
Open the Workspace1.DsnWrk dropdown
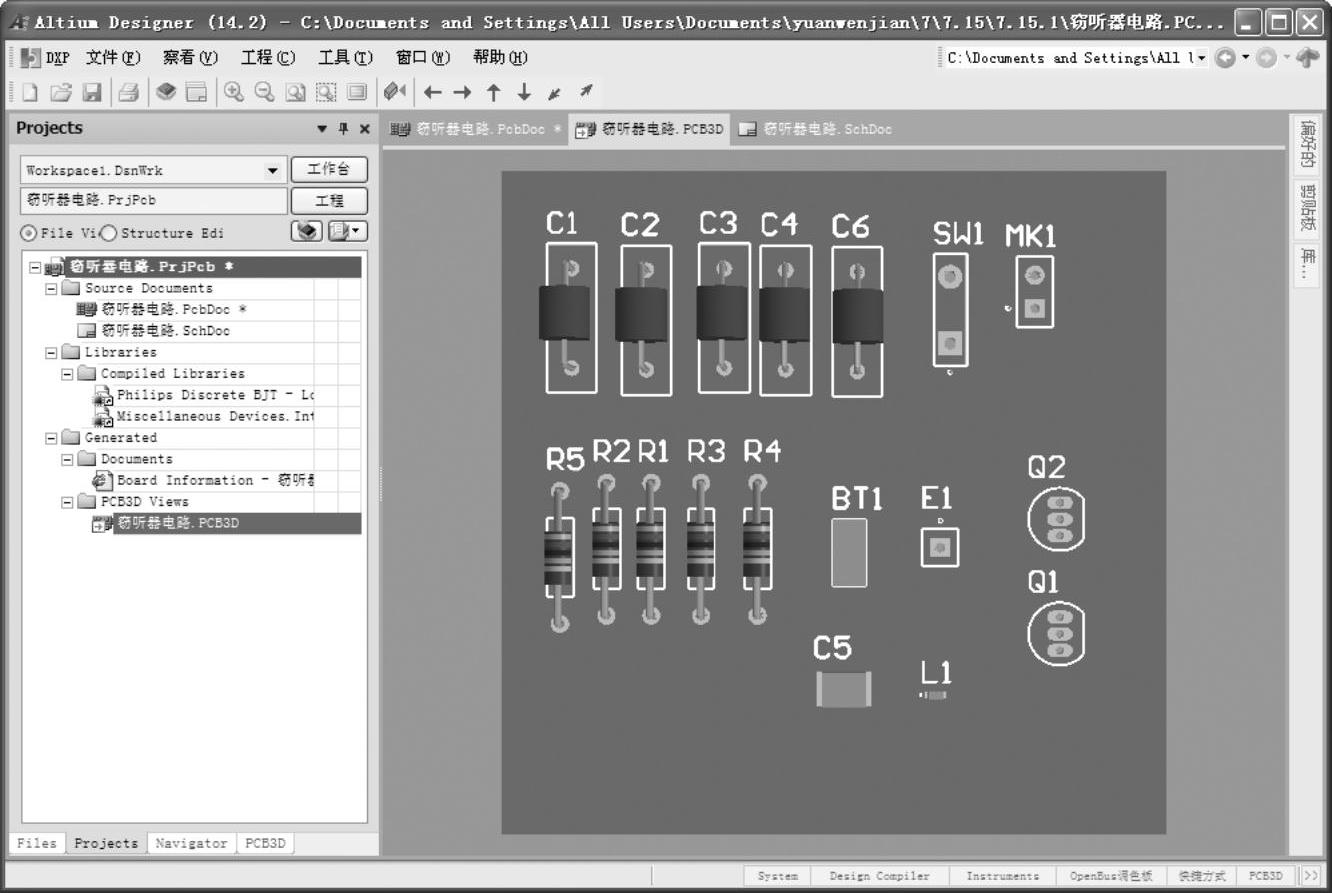273,171
